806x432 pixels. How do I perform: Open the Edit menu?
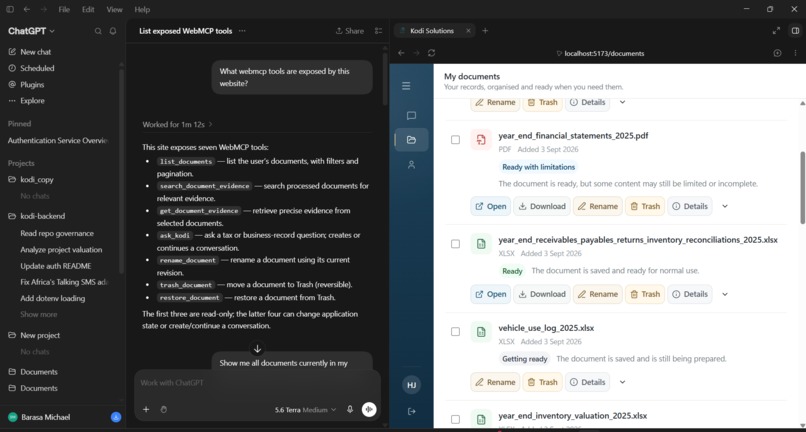(x=88, y=9)
